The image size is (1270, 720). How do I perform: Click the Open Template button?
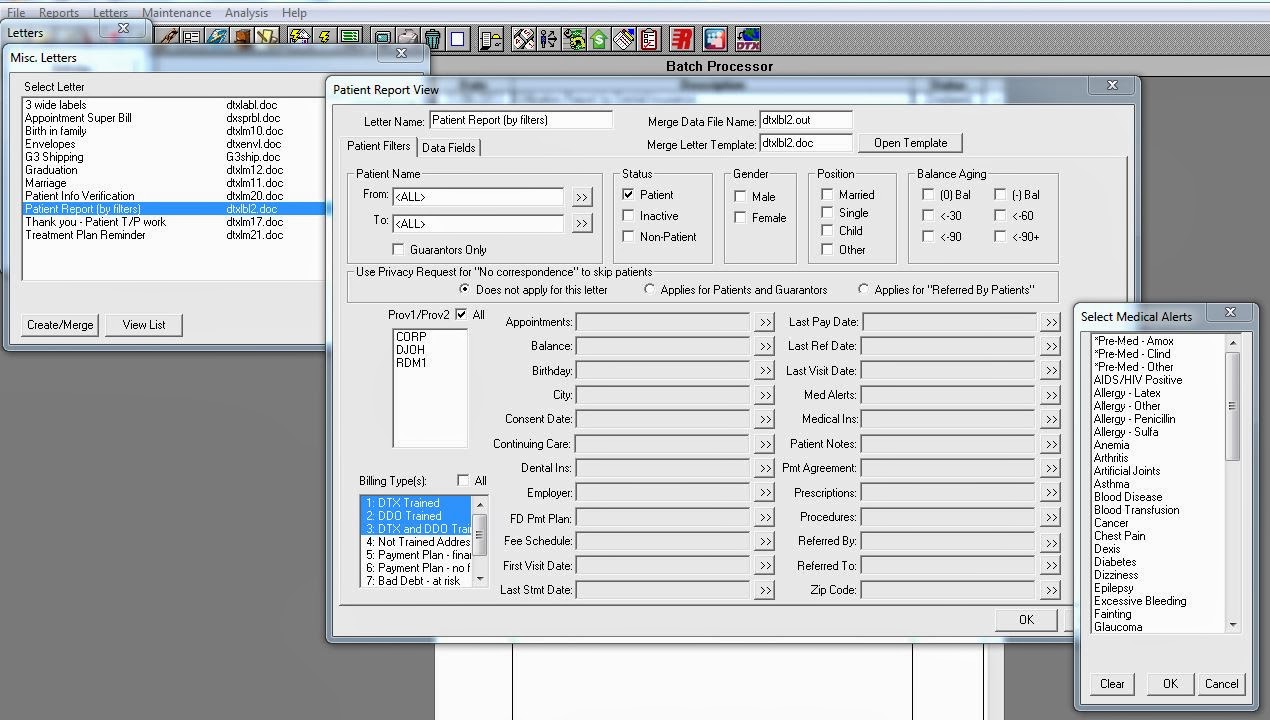click(910, 143)
